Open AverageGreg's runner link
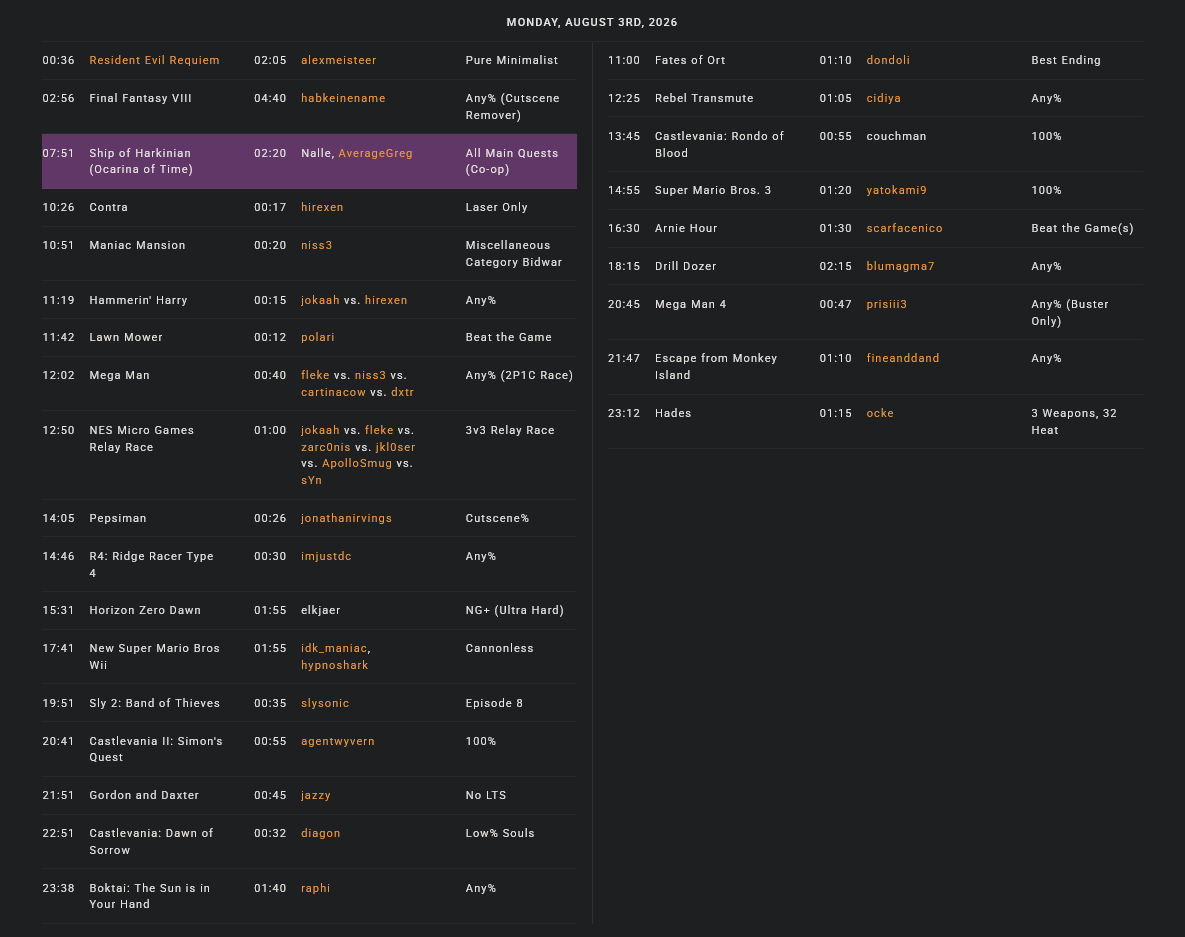 pyautogui.click(x=376, y=153)
